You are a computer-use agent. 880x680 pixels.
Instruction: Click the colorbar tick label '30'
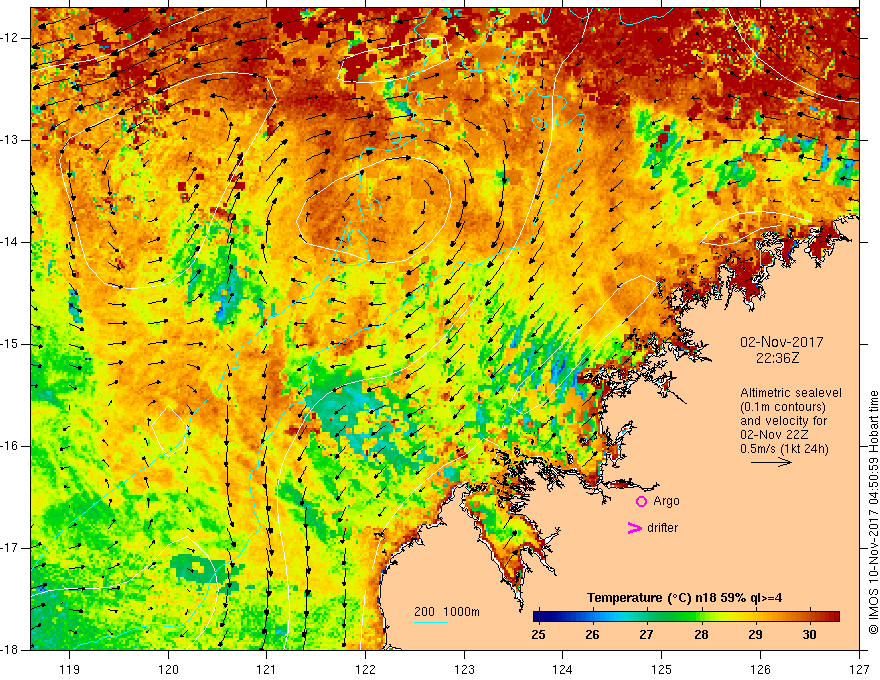point(809,635)
